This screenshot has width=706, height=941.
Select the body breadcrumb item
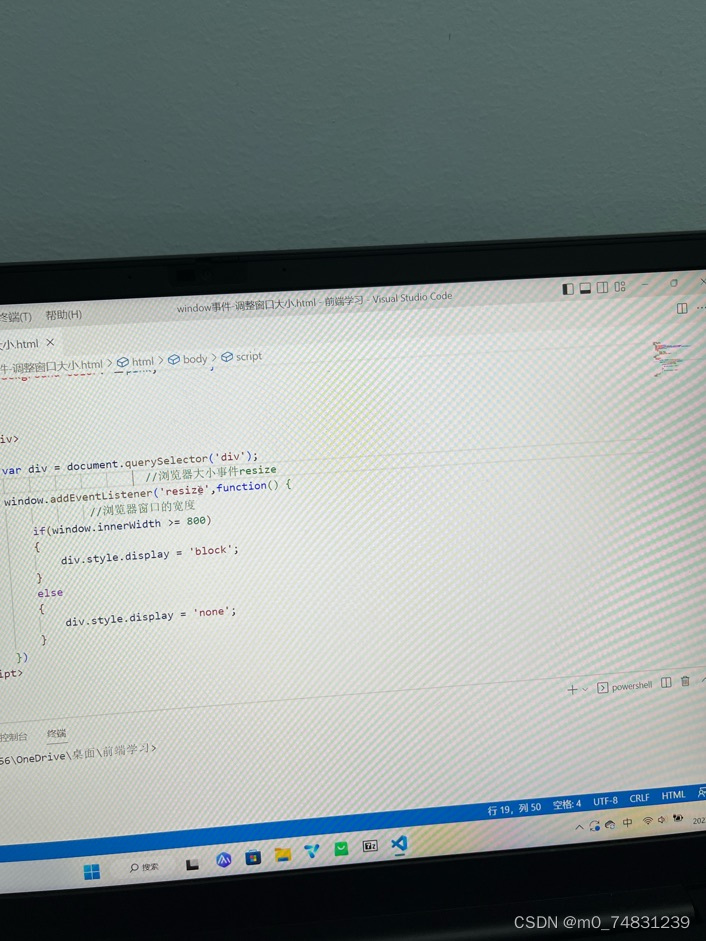(187, 359)
